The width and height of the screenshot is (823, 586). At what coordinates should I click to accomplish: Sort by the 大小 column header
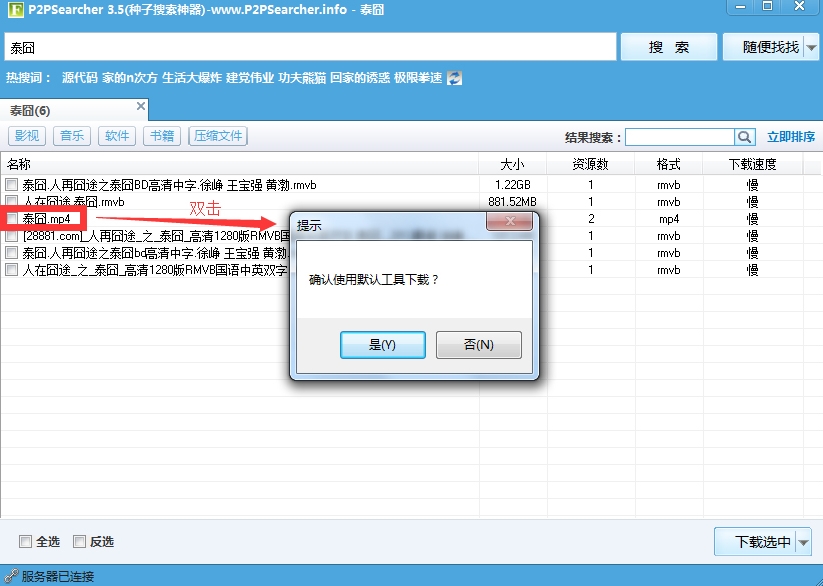512,164
